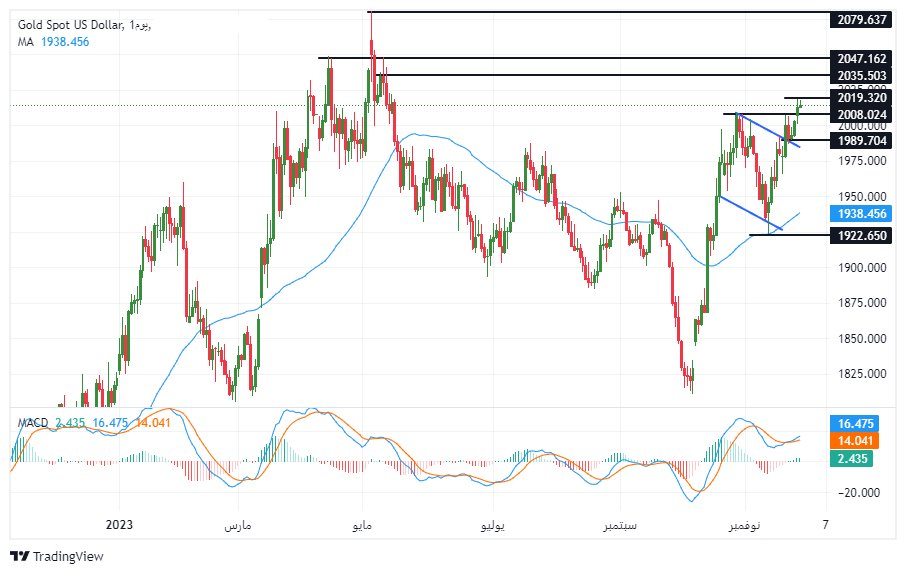Select the 2035.503 price label
Screen dimensions: 906x574
(862, 76)
